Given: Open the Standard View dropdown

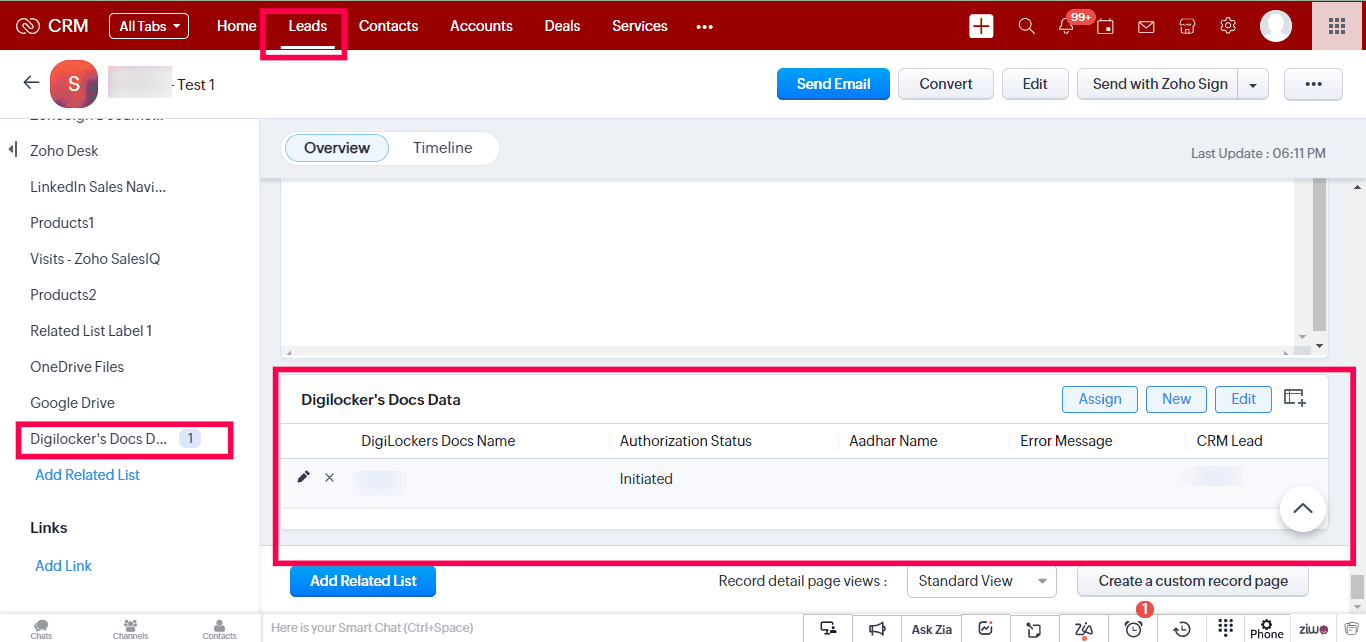Looking at the screenshot, I should pyautogui.click(x=981, y=581).
